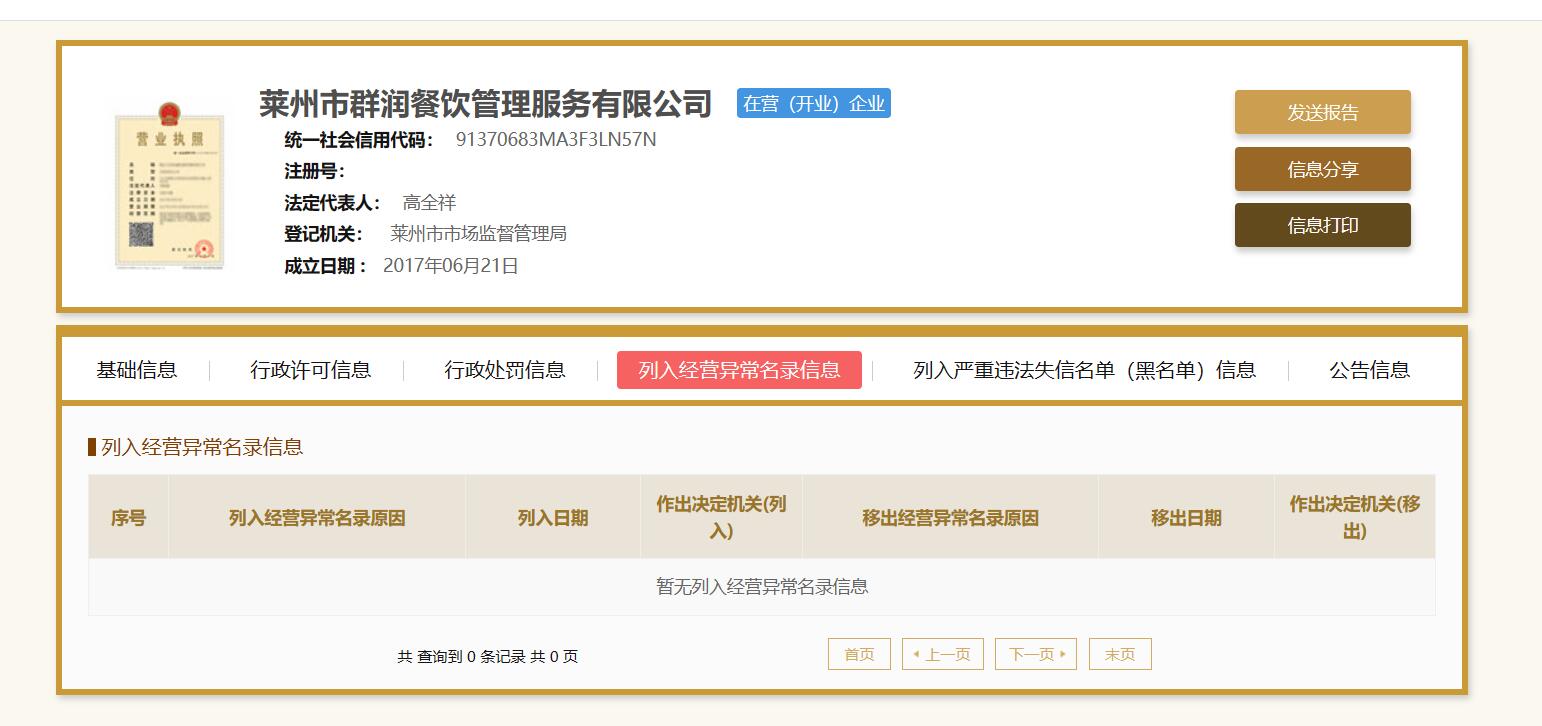This screenshot has height=726, width=1542.
Task: Click the establishment date 2017年06月21日
Action: click(451, 266)
